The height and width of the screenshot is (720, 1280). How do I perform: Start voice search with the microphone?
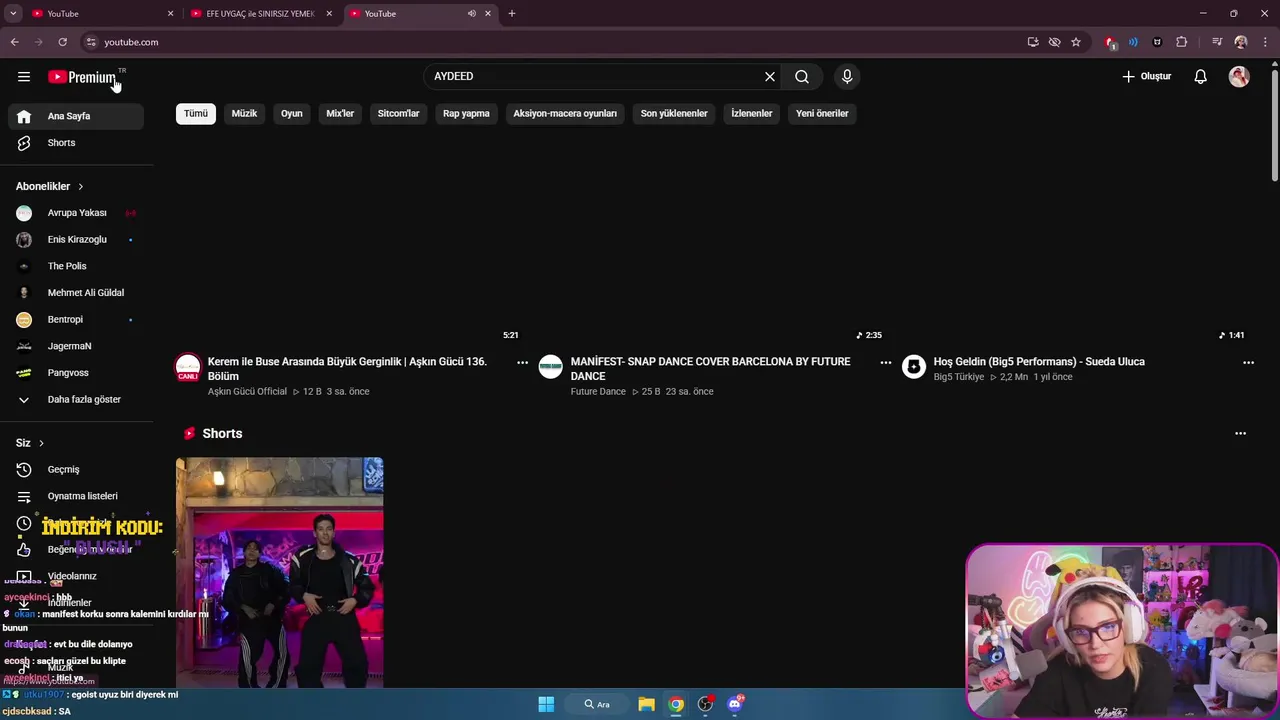[x=847, y=77]
